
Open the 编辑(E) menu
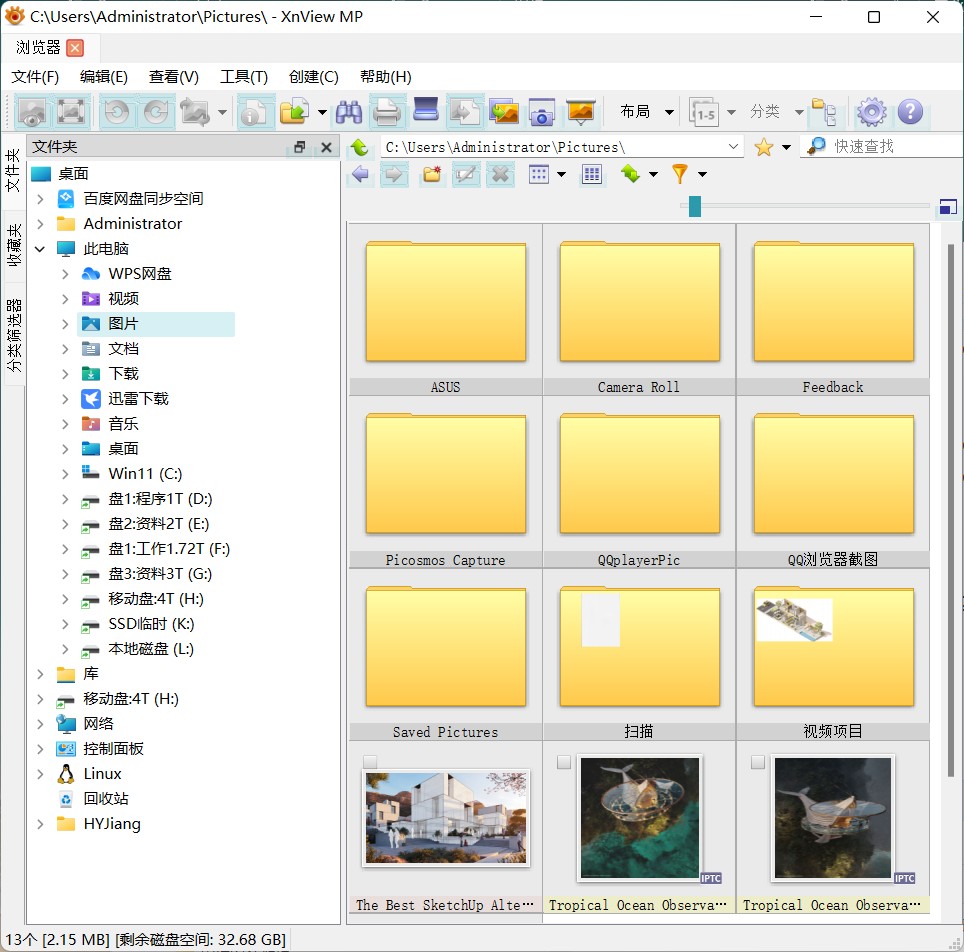coord(104,77)
